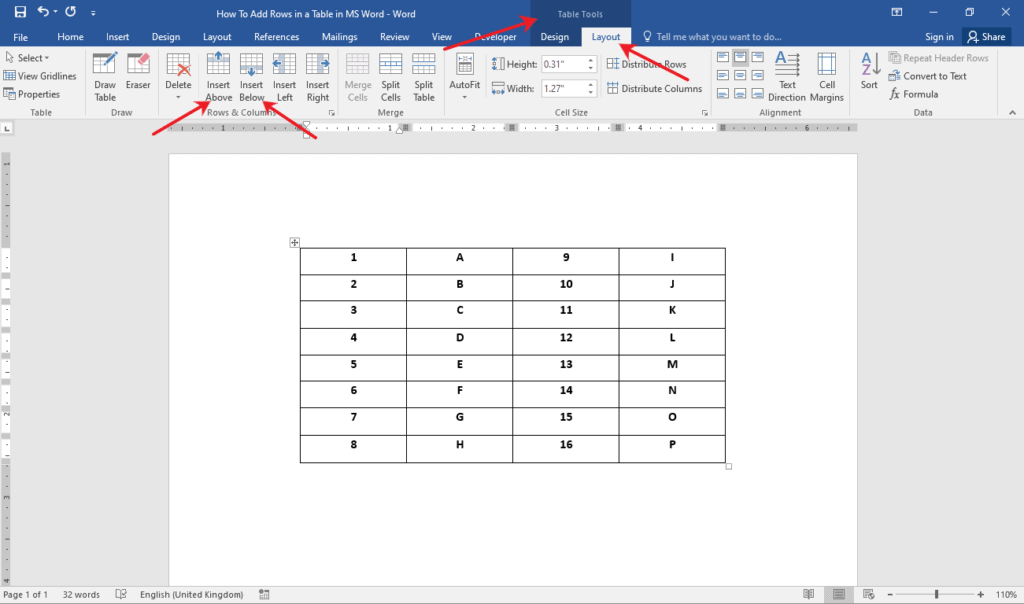Open the Formula dialog

(914, 94)
